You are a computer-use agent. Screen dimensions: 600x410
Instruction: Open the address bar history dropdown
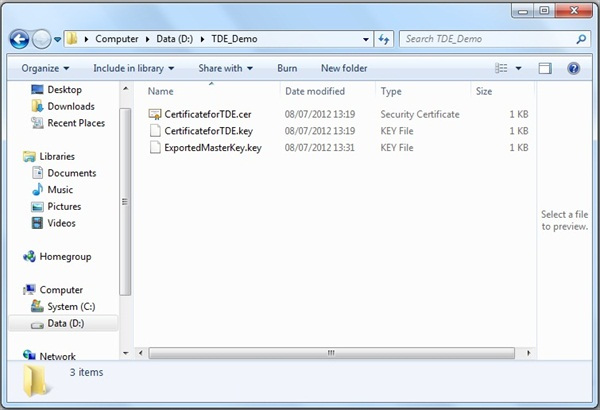tap(366, 39)
